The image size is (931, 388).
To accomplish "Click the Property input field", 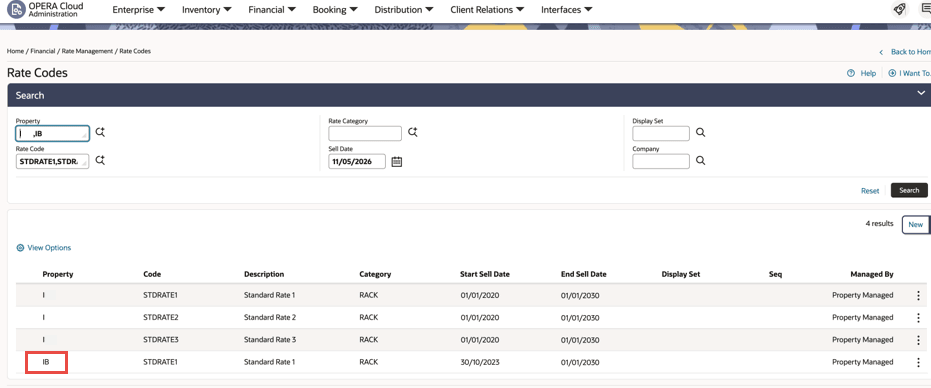I will [x=52, y=134].
